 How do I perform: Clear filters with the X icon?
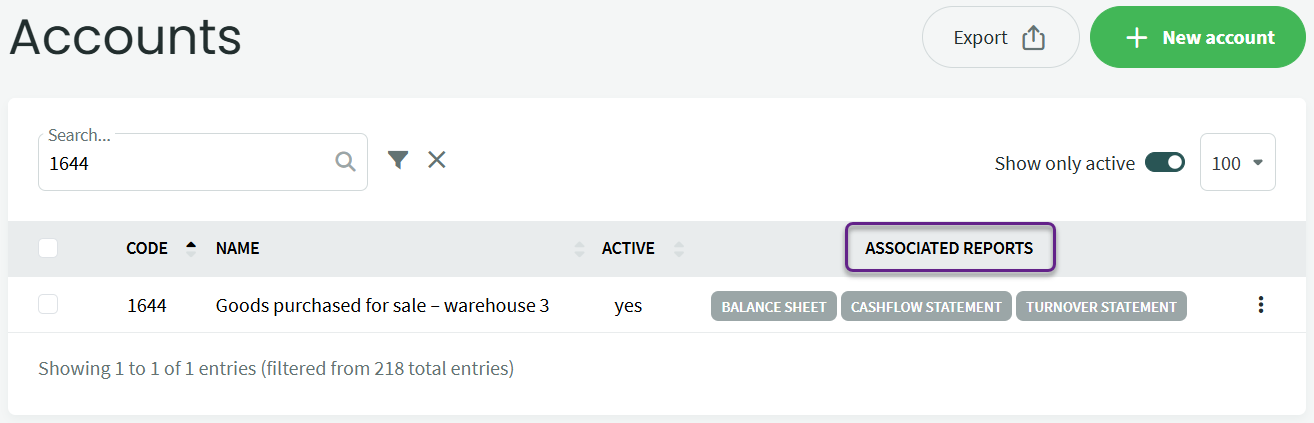(x=437, y=160)
